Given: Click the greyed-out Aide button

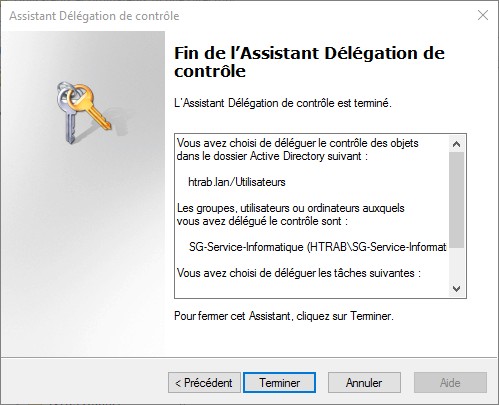Looking at the screenshot, I should (450, 382).
